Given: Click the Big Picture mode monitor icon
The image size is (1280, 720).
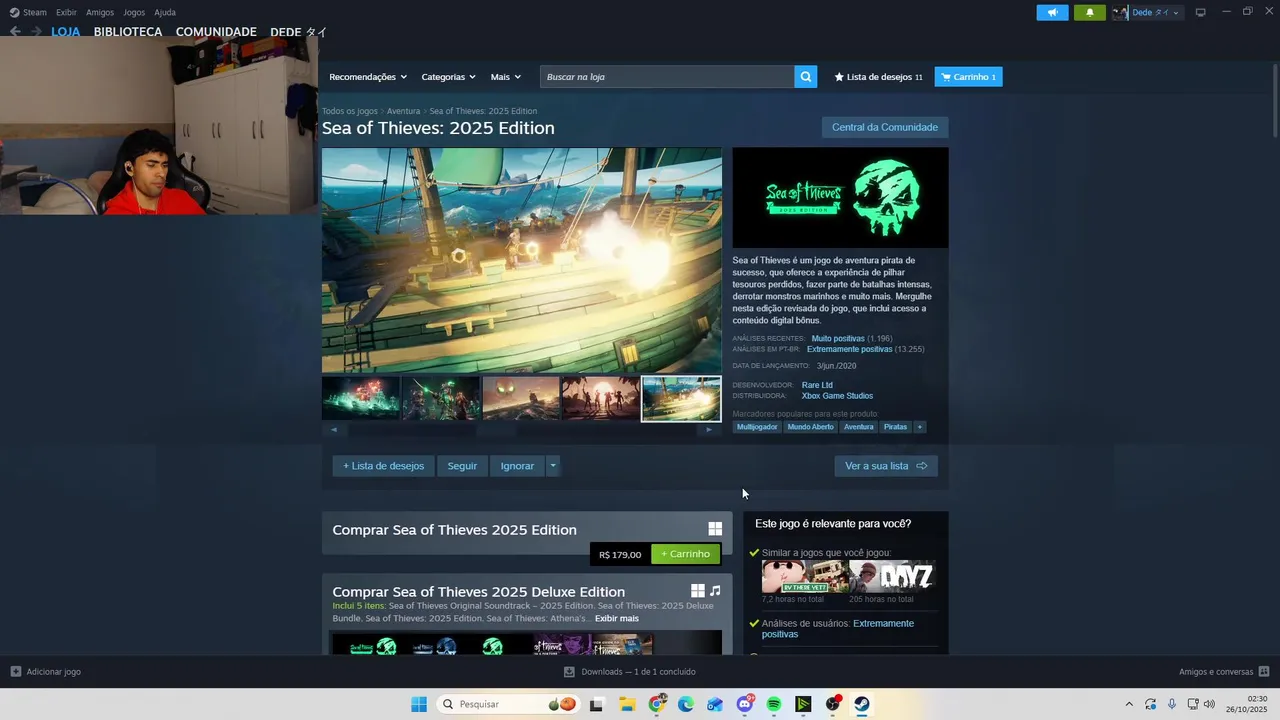Looking at the screenshot, I should click(x=1200, y=13).
